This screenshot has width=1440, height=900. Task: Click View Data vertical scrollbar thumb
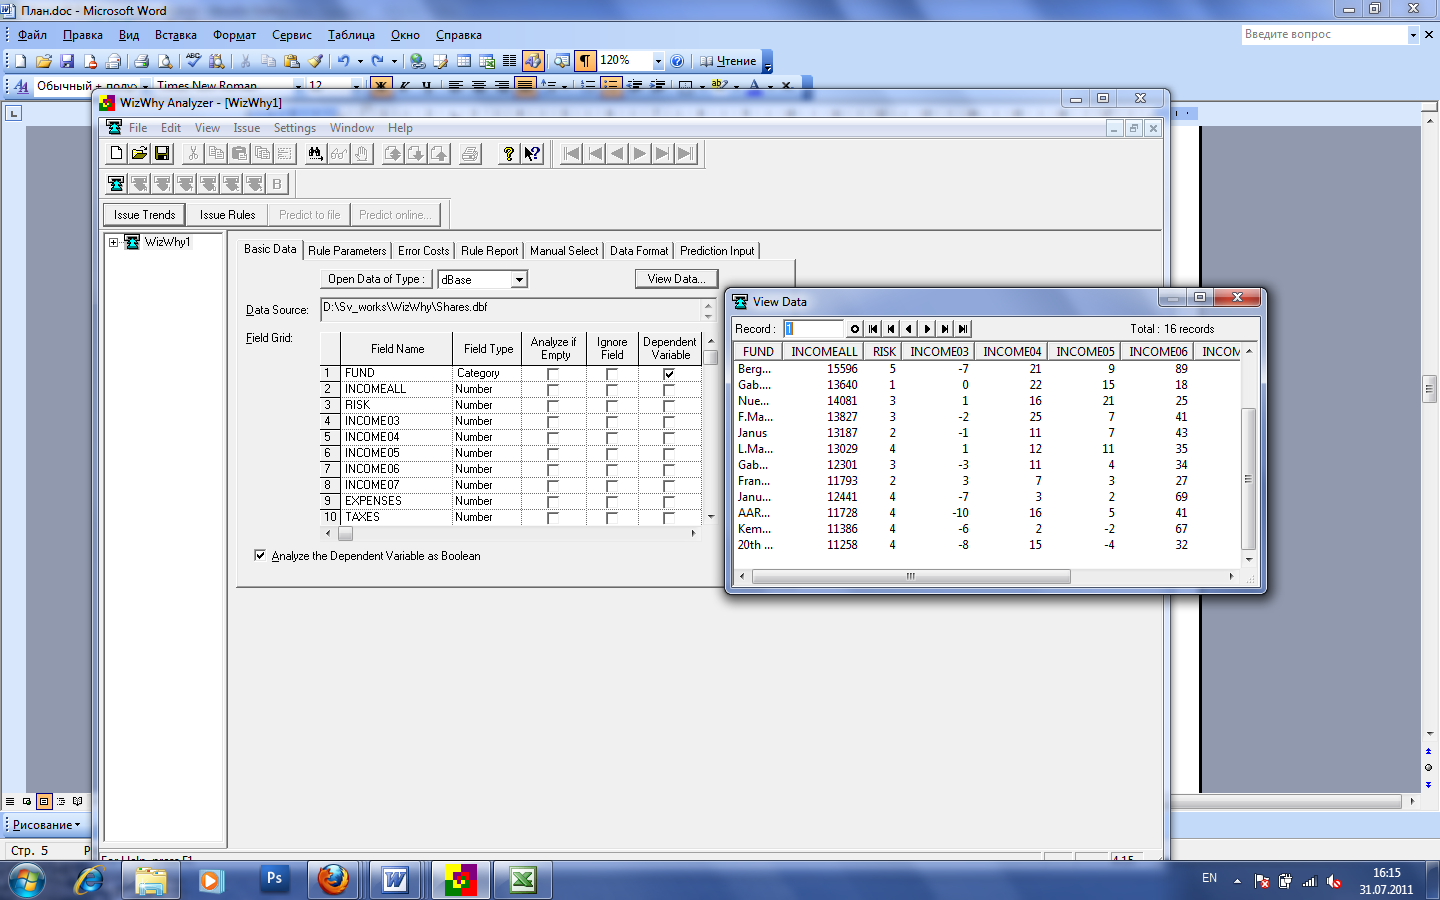pyautogui.click(x=1248, y=479)
